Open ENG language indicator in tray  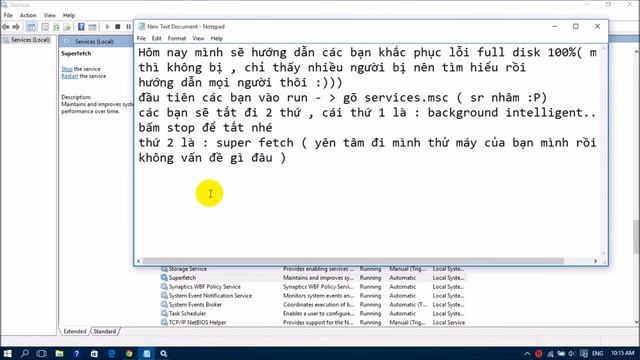click(x=598, y=353)
